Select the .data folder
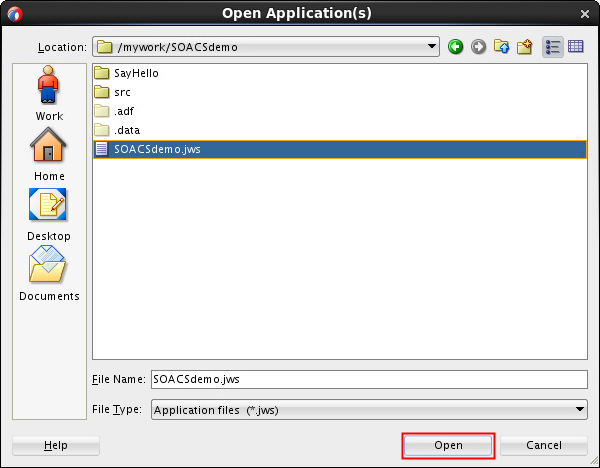This screenshot has height=468, width=600. [117, 130]
